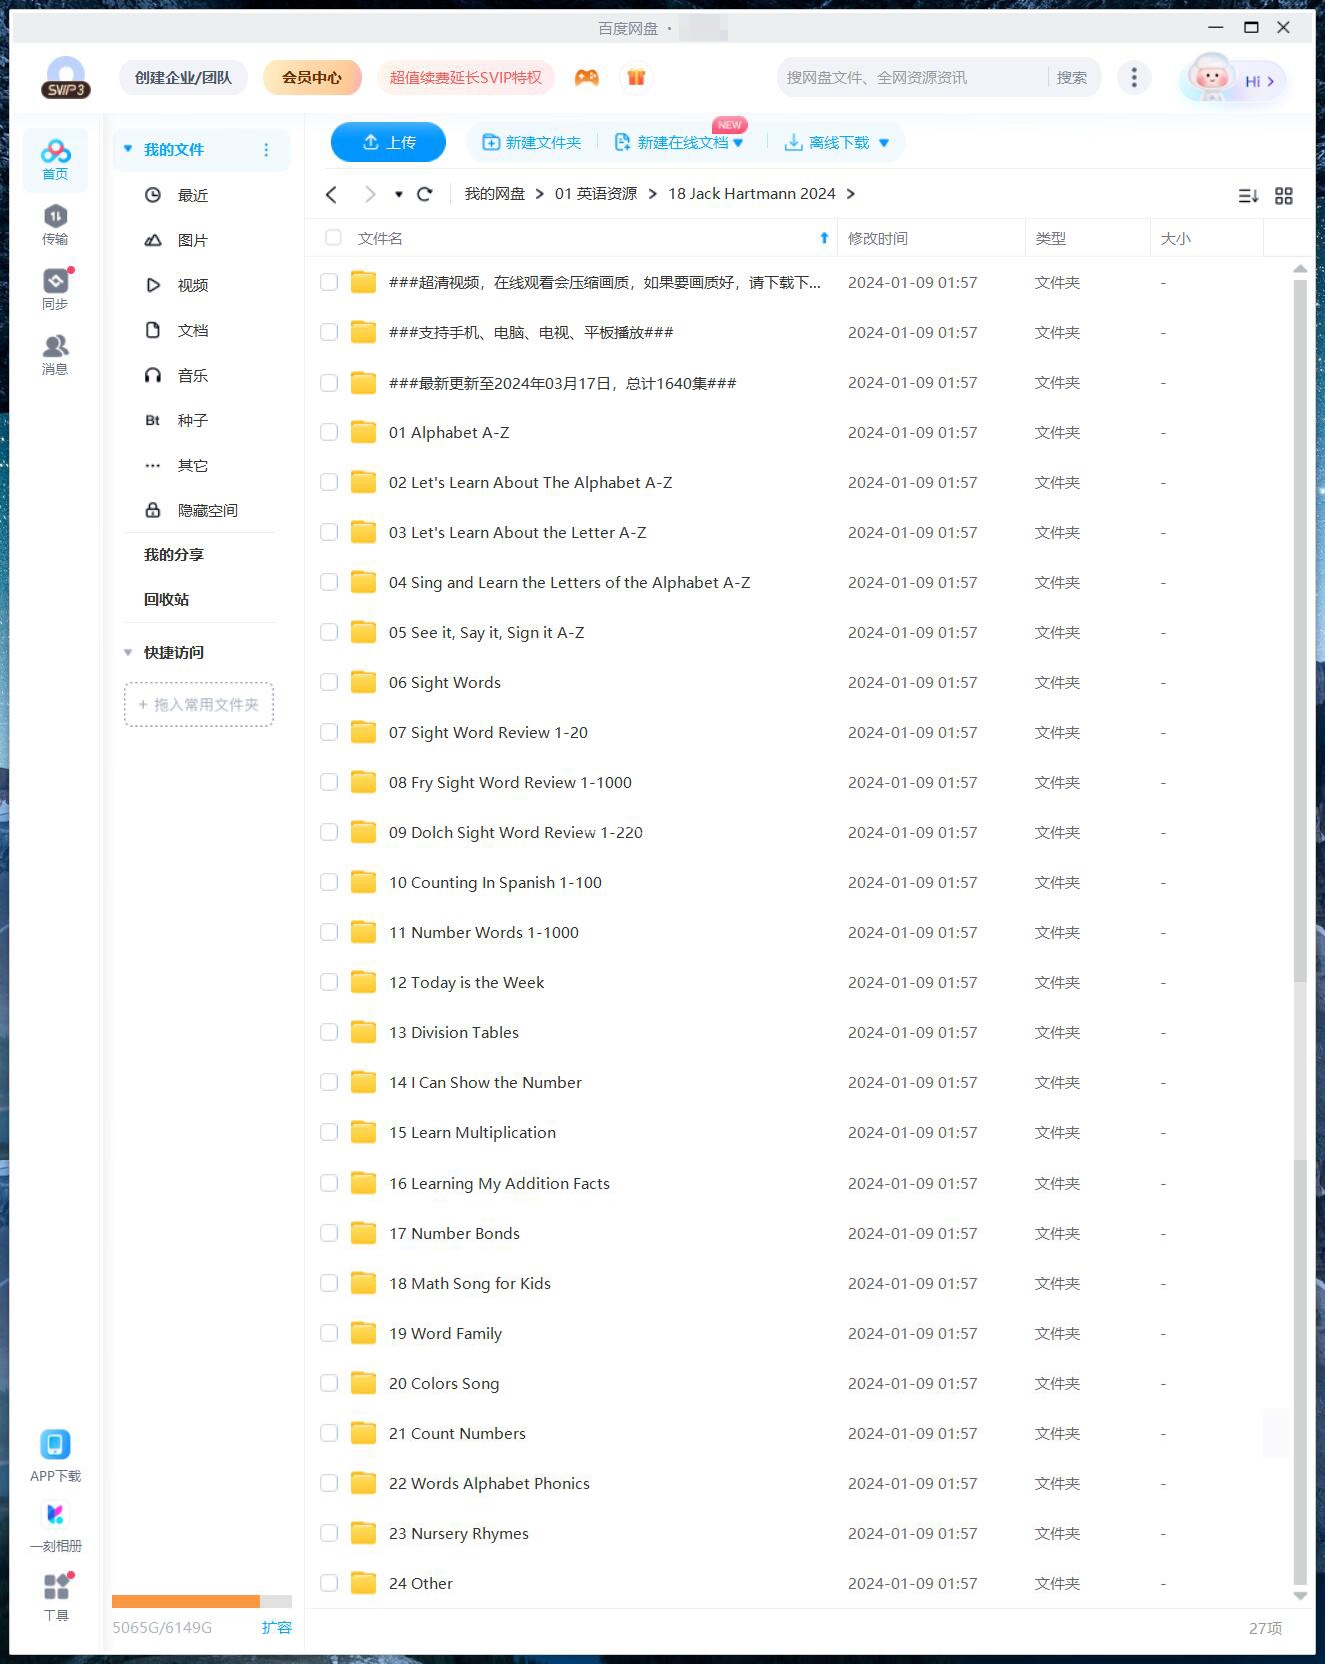Check the box for 06 Sight Words
This screenshot has width=1325, height=1664.
(x=329, y=682)
